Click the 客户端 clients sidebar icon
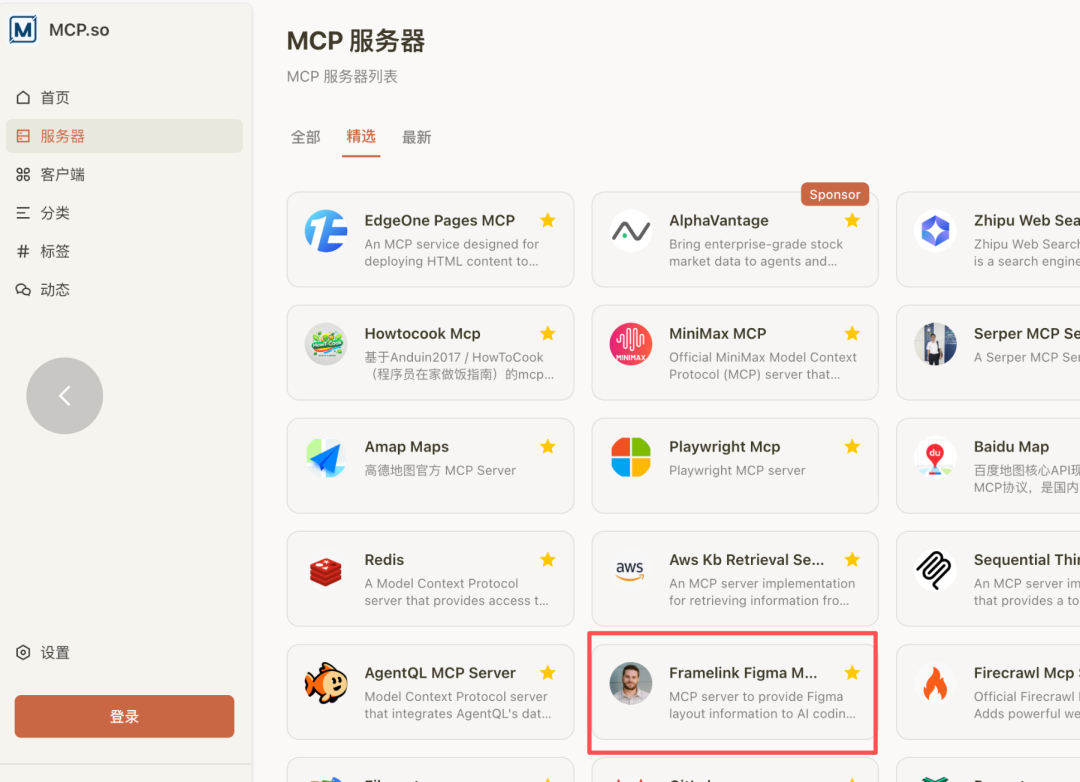Viewport: 1080px width, 782px height. coord(23,174)
